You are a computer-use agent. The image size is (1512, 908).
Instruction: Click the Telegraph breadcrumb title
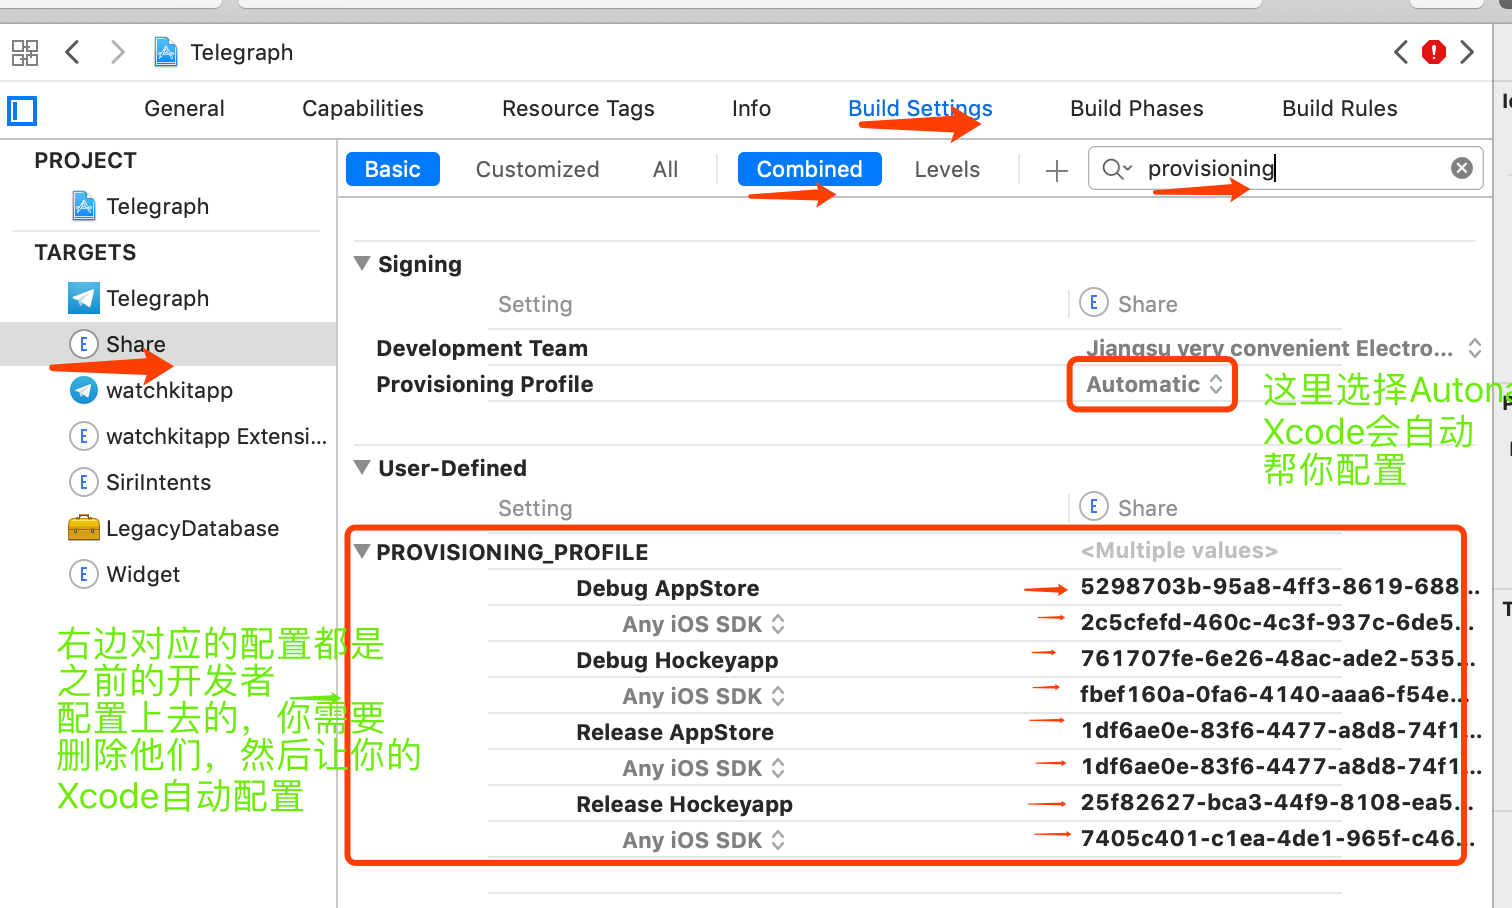tap(242, 52)
